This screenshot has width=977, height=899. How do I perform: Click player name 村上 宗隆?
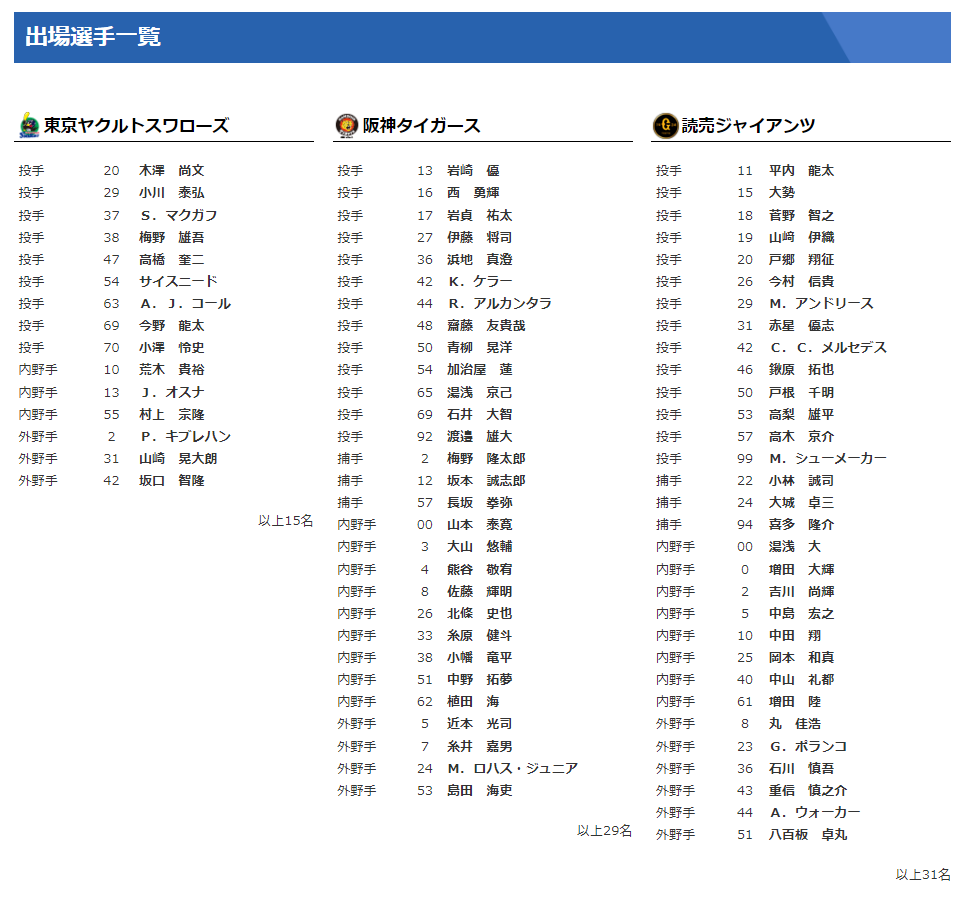pyautogui.click(x=171, y=415)
